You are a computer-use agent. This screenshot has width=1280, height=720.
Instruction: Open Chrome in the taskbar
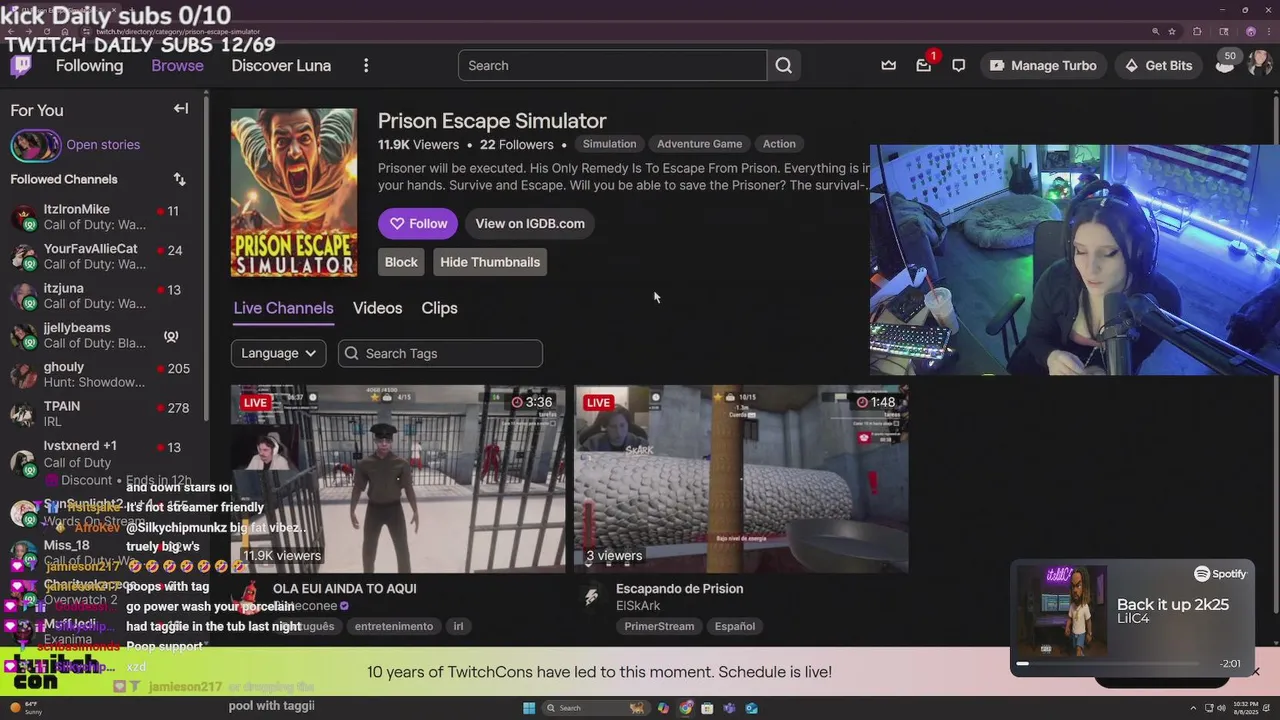coord(686,708)
